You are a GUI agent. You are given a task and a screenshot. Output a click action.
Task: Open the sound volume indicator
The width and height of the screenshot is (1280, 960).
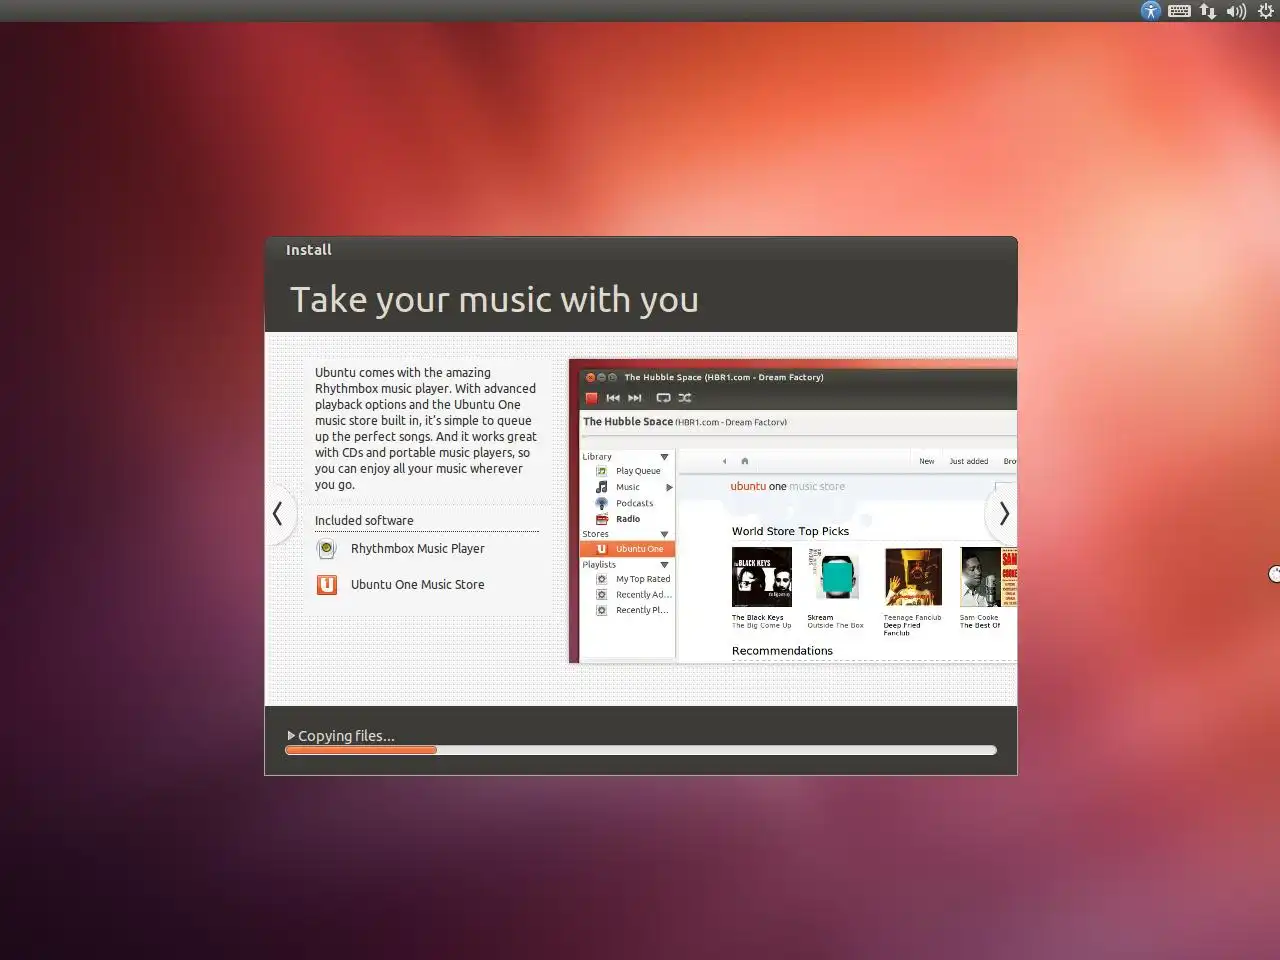(x=1236, y=11)
